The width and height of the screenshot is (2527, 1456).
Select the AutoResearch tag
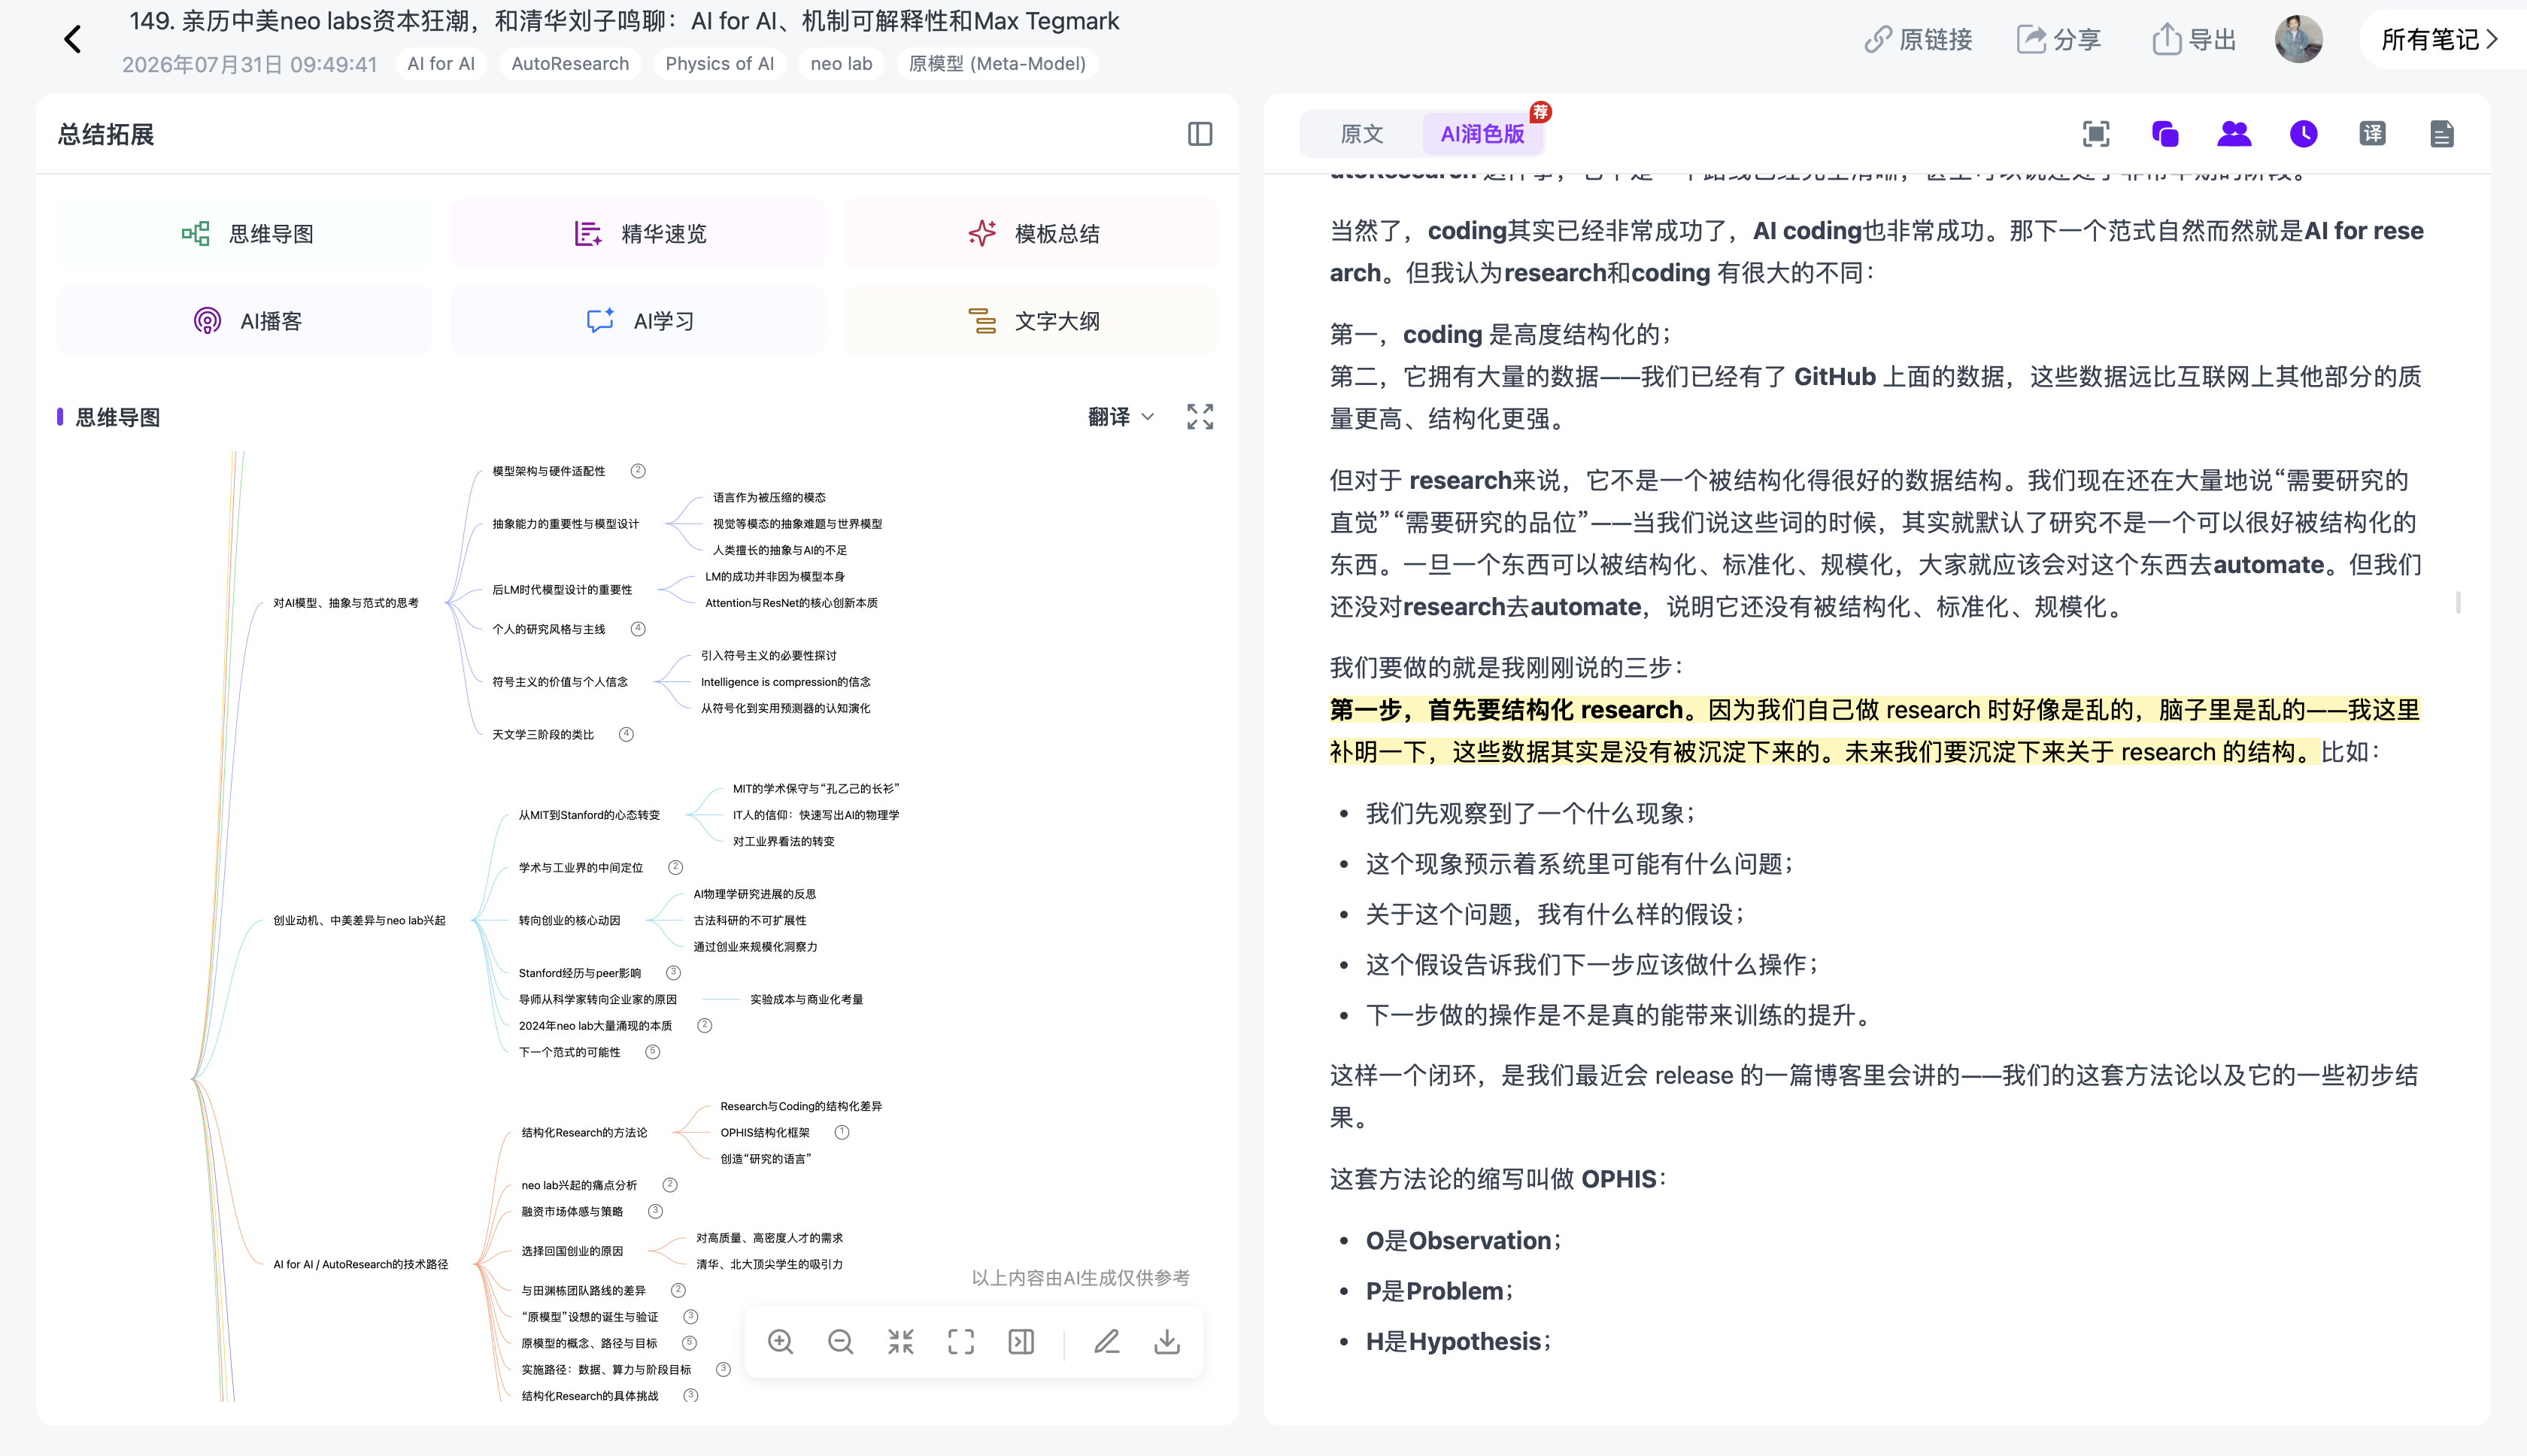point(570,64)
